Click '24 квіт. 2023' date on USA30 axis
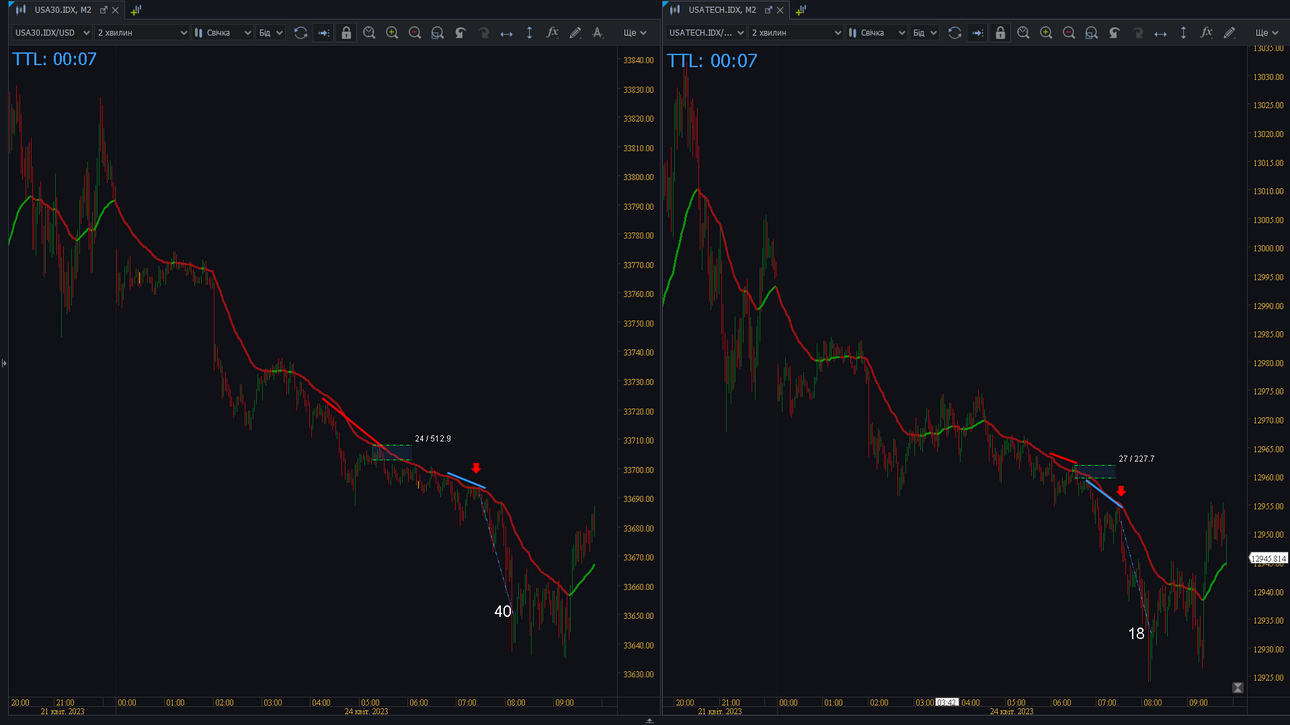The image size is (1290, 725). pyautogui.click(x=366, y=712)
